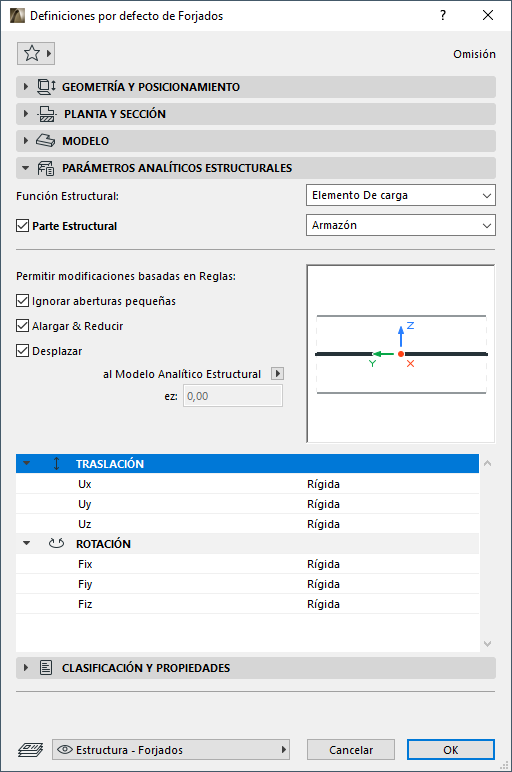This screenshot has height=772, width=512.
Task: Open the help question mark button
Action: (443, 15)
